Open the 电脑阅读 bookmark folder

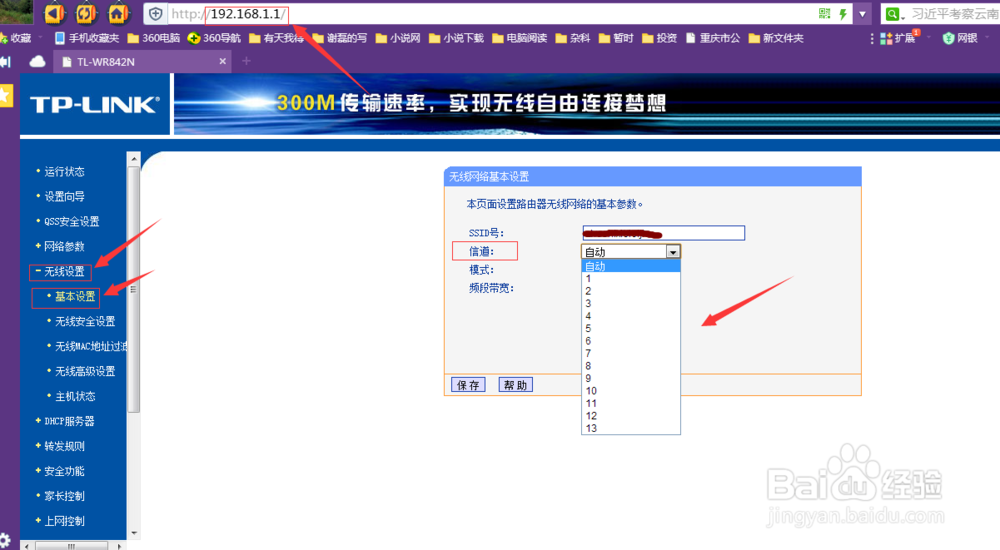tap(520, 38)
